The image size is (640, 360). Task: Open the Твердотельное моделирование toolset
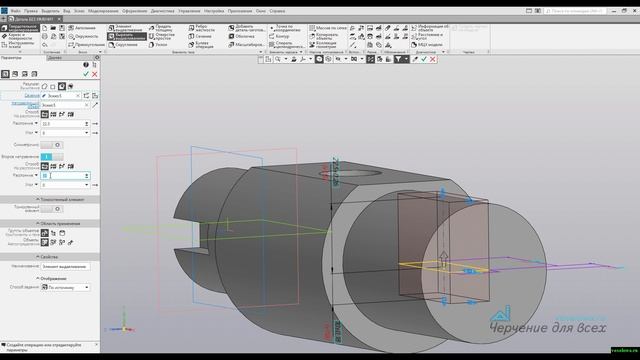pos(20,28)
